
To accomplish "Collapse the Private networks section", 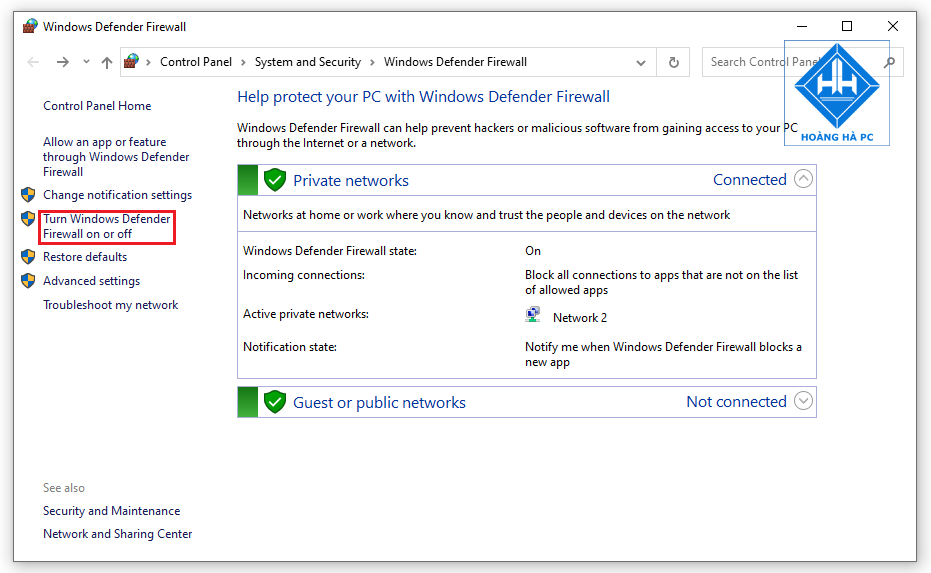I will pyautogui.click(x=803, y=180).
